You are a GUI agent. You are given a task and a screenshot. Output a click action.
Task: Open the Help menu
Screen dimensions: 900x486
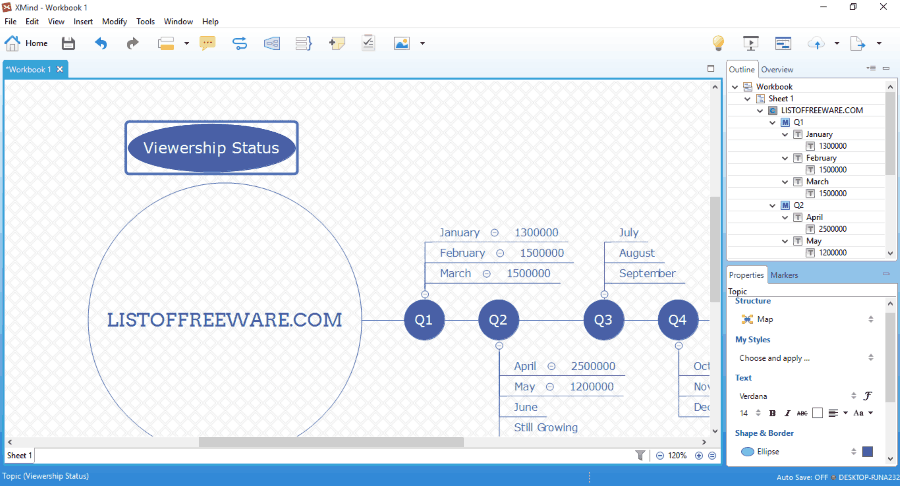tap(210, 21)
